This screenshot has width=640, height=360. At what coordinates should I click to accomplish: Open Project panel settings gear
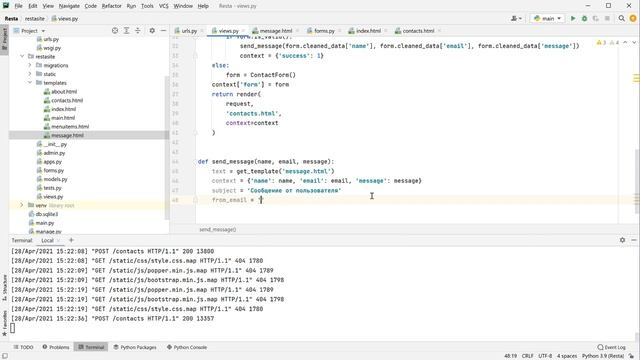pos(152,31)
